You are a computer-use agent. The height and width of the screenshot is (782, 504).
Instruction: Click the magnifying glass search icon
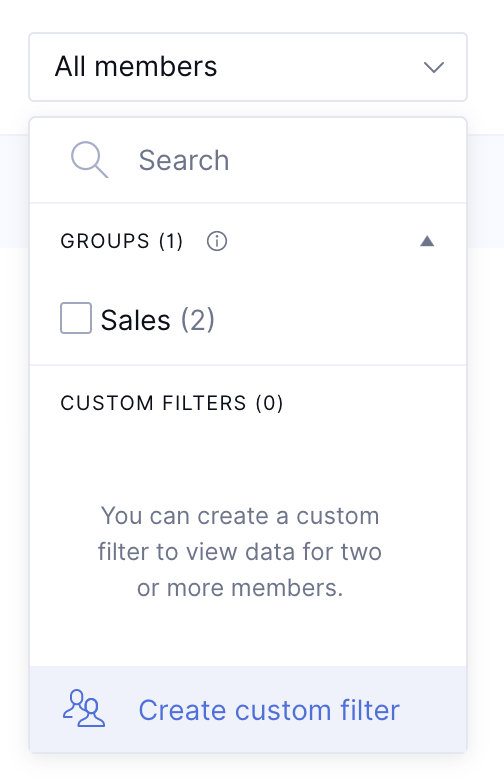tap(90, 160)
